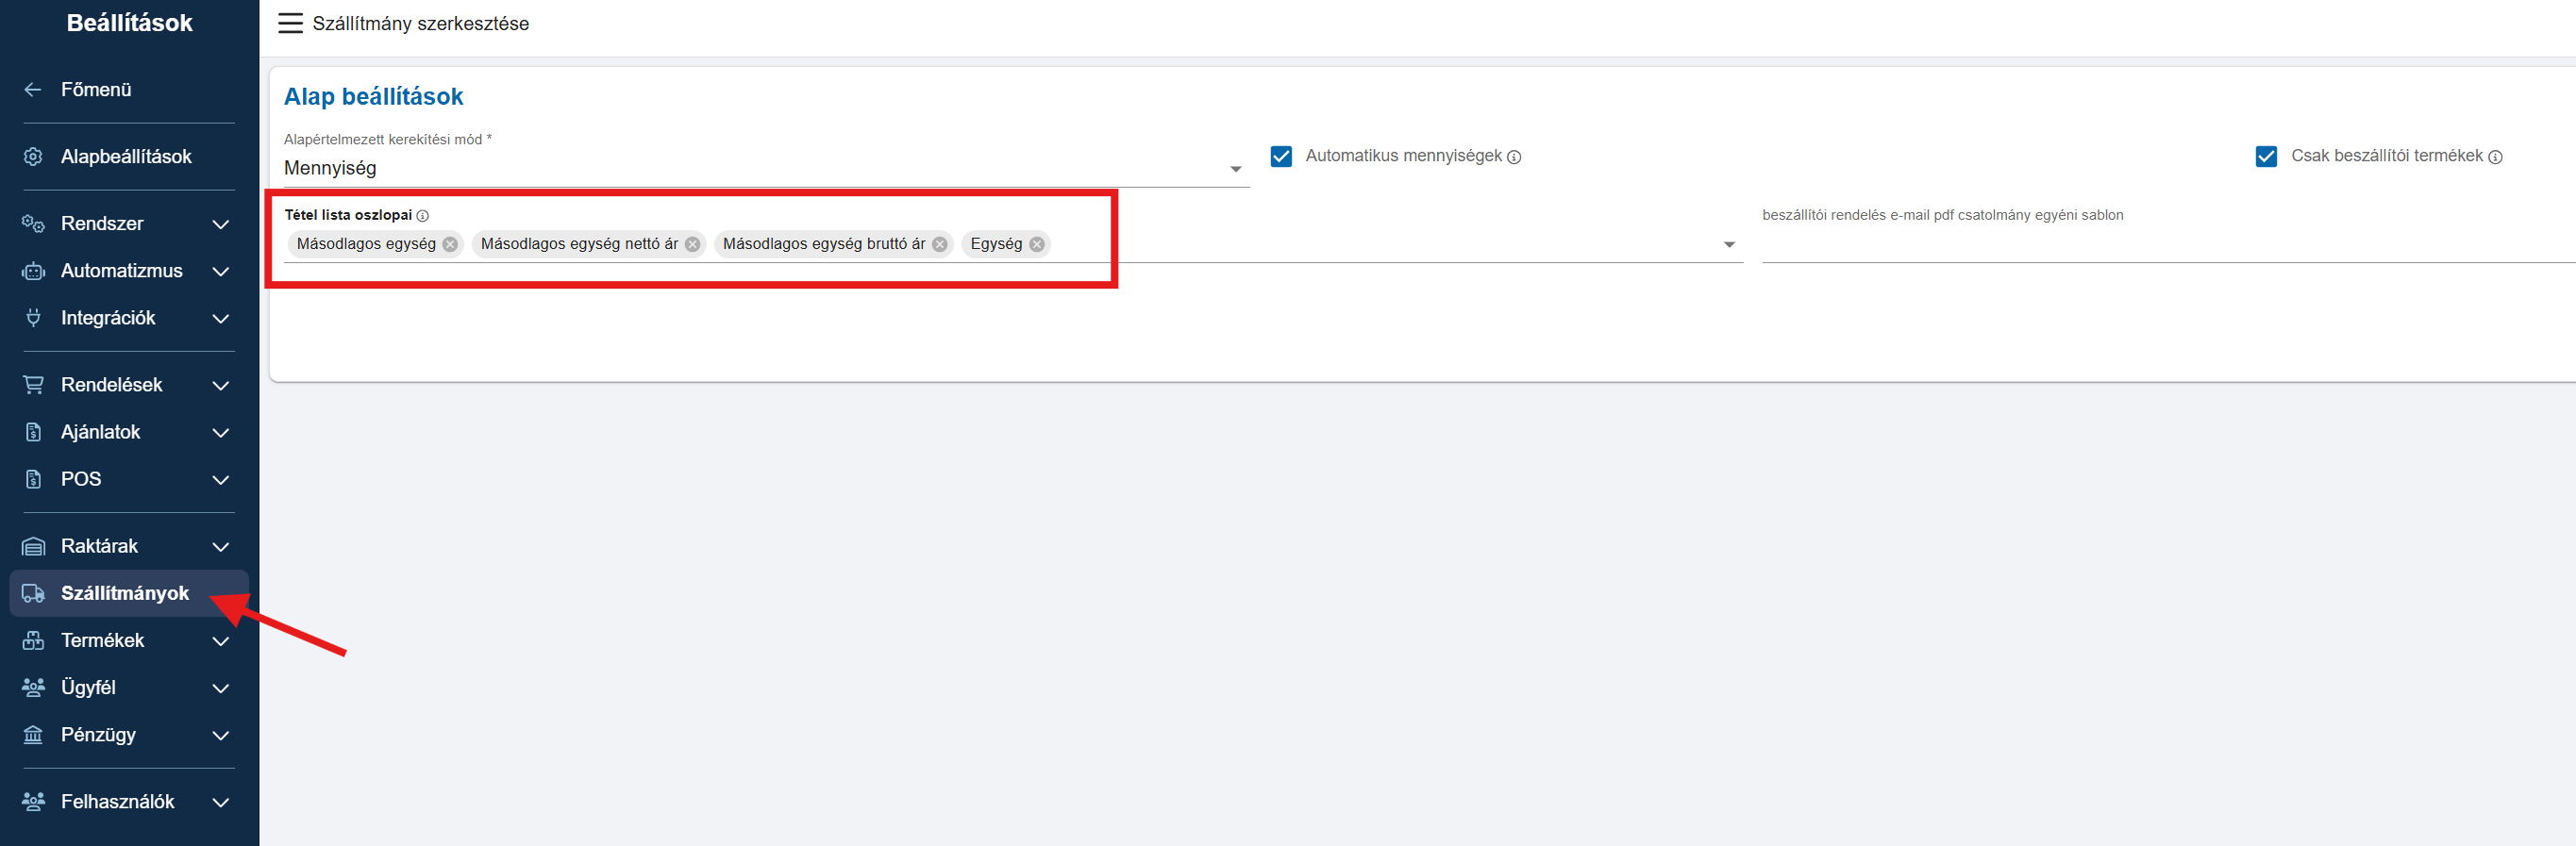2576x846 pixels.
Task: Expand the Automatizmus menu chevron
Action: coord(221,272)
